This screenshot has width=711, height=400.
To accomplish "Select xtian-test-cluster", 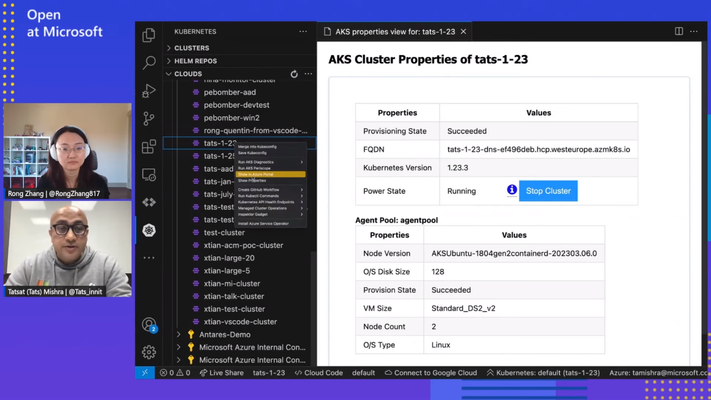I will pos(234,309).
